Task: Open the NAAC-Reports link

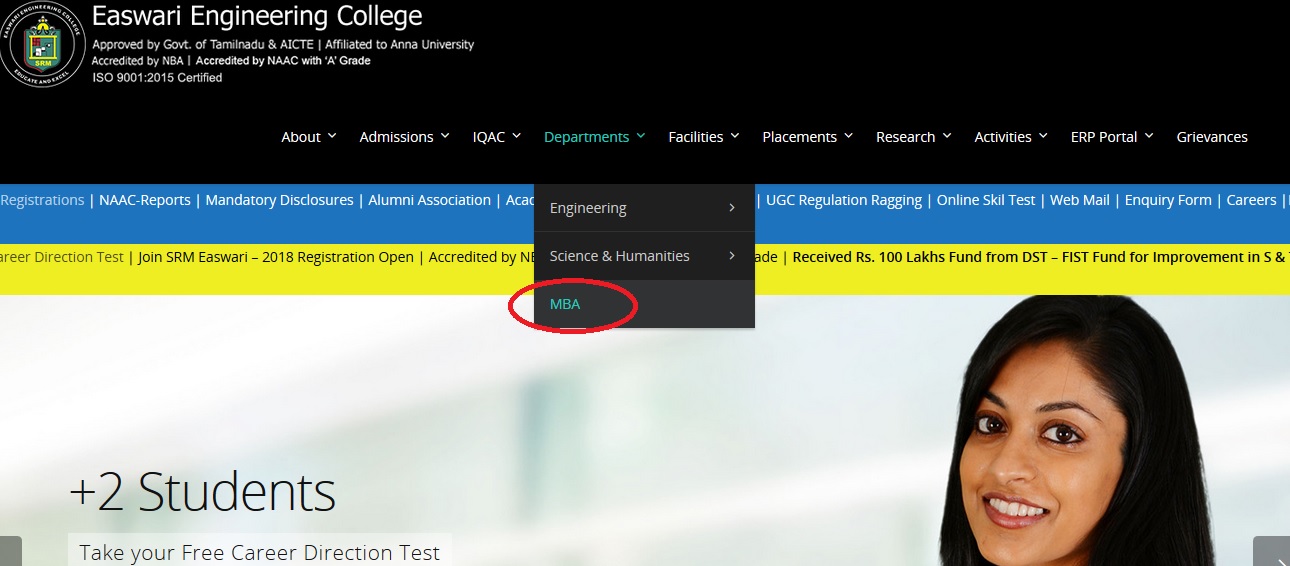Action: coord(145,200)
